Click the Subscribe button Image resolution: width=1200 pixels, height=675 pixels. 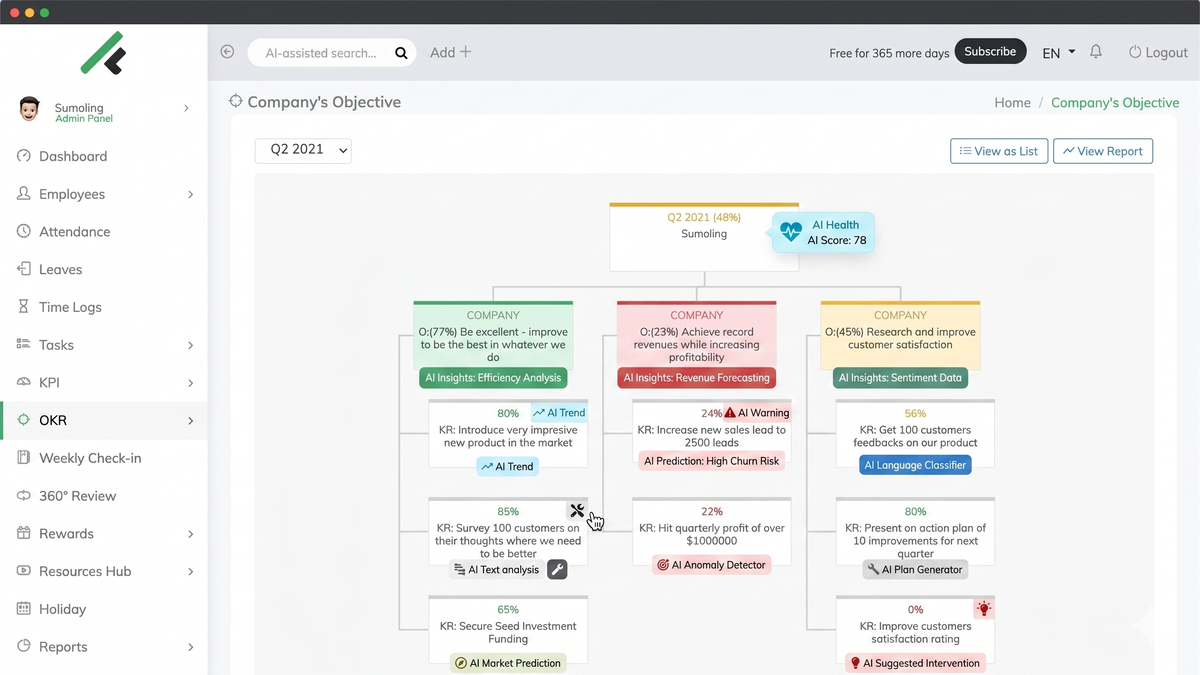coord(990,50)
